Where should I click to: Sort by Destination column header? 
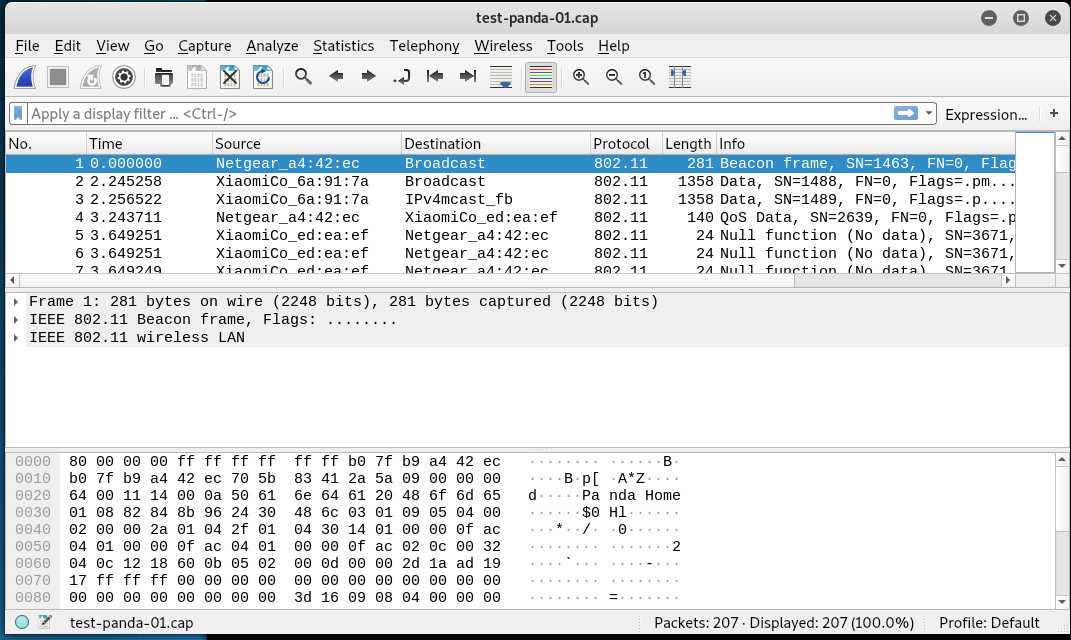pos(496,143)
